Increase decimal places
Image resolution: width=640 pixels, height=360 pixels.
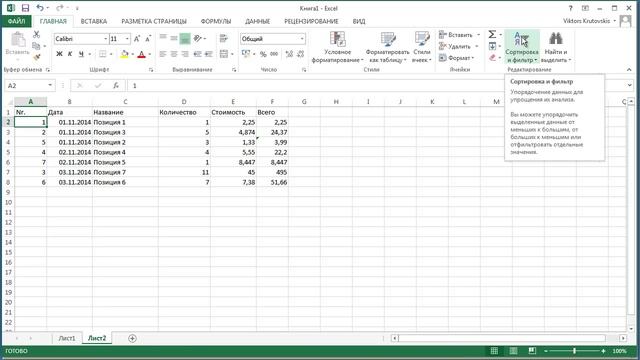click(x=289, y=54)
